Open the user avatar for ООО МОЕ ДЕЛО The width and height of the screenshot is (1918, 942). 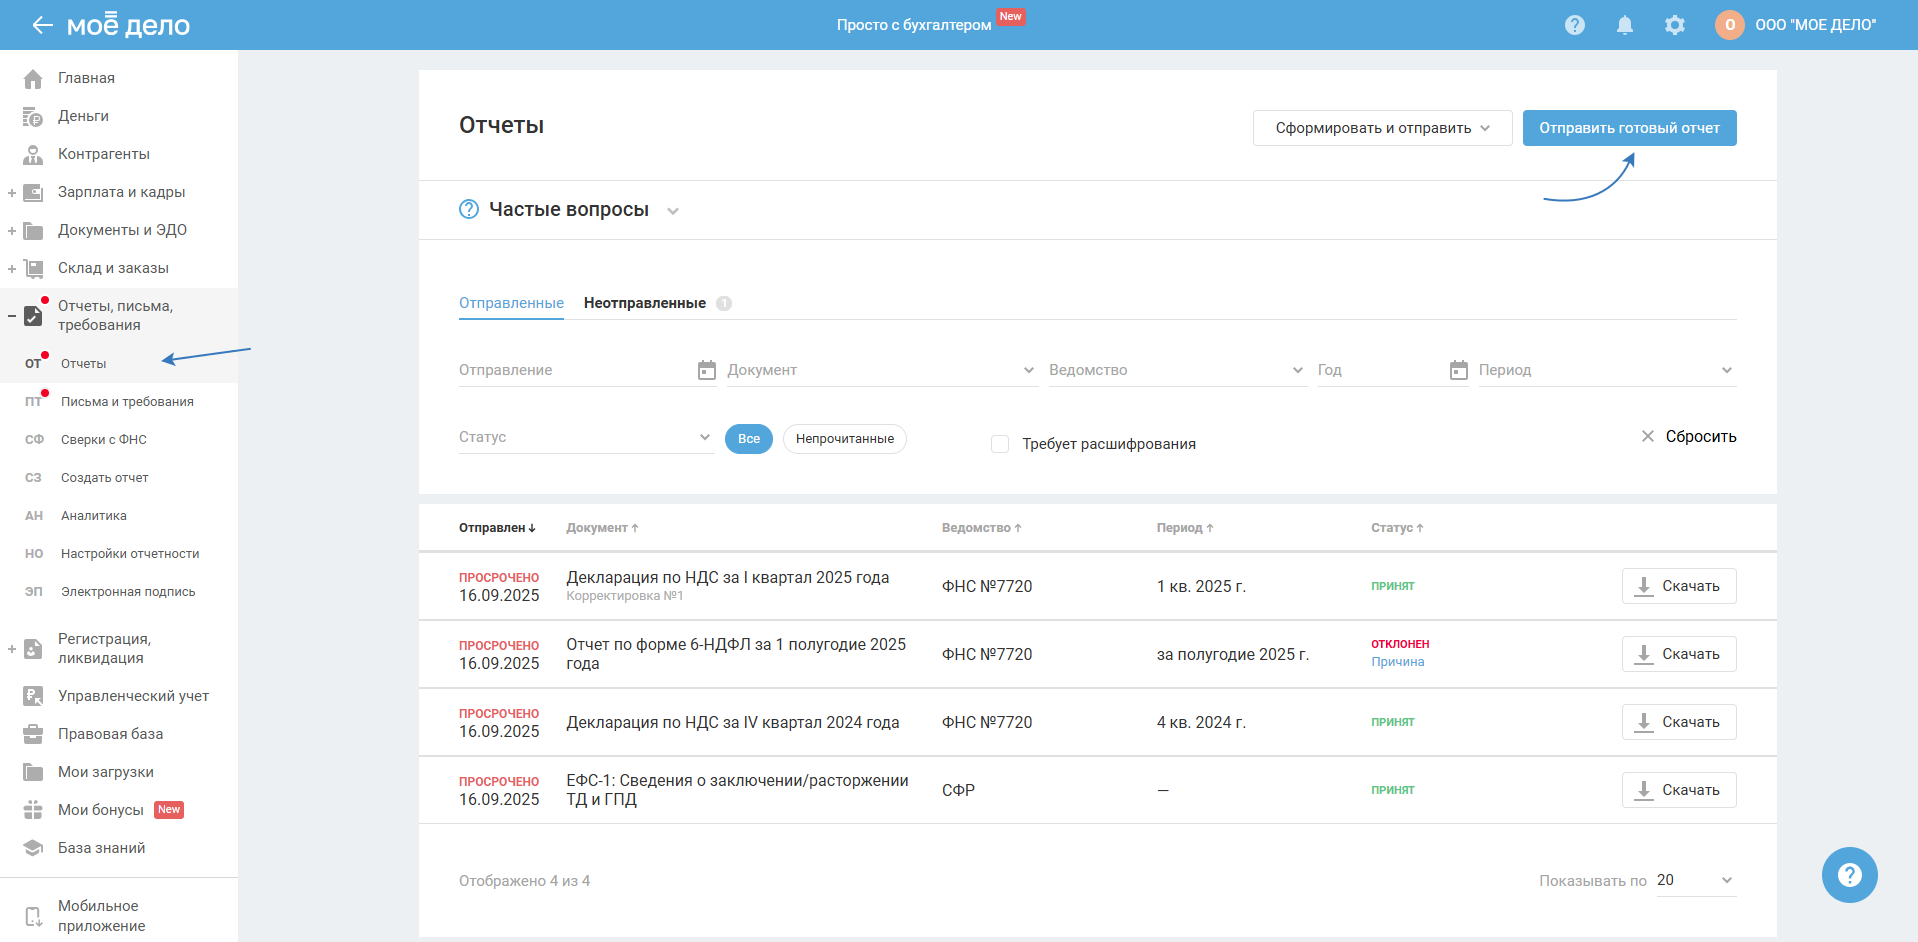1729,25
